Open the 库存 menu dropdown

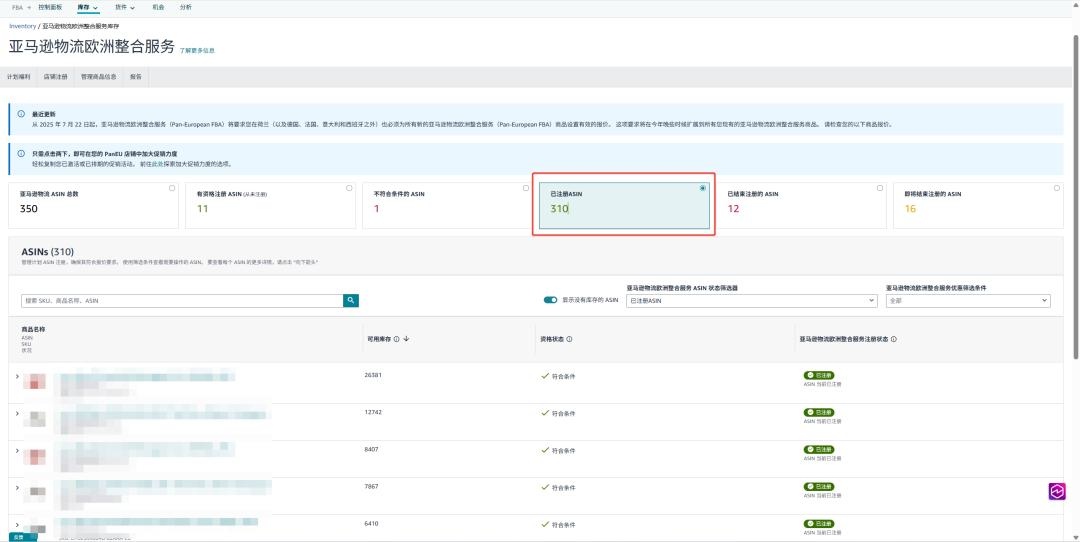tap(87, 8)
